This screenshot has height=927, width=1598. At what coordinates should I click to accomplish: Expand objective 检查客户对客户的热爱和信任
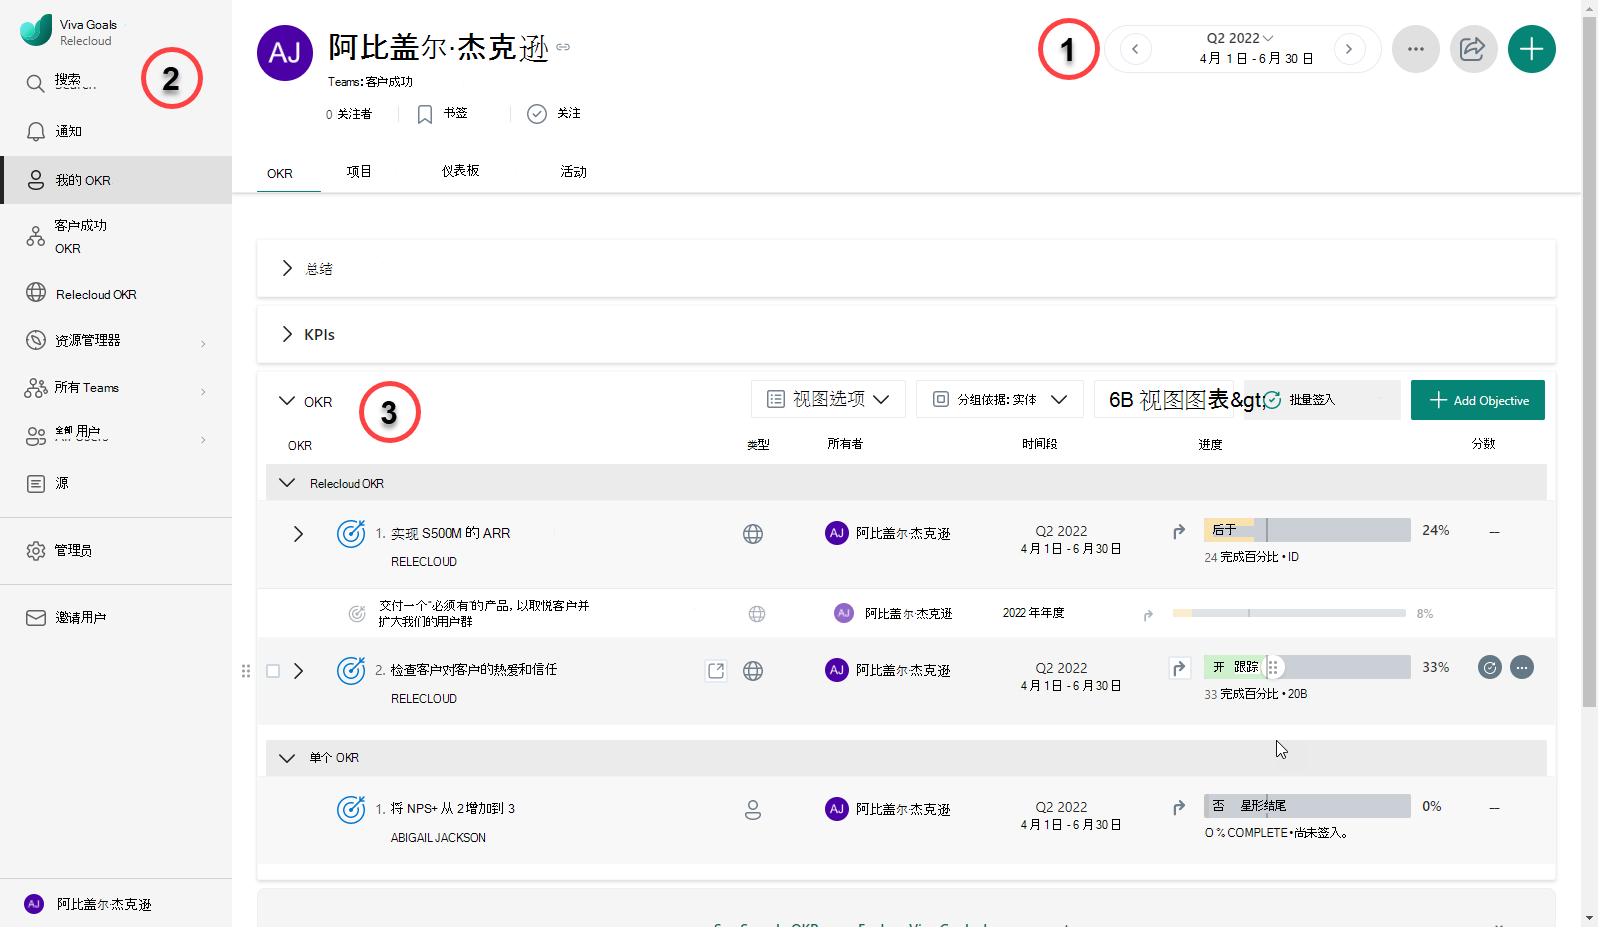tap(298, 671)
